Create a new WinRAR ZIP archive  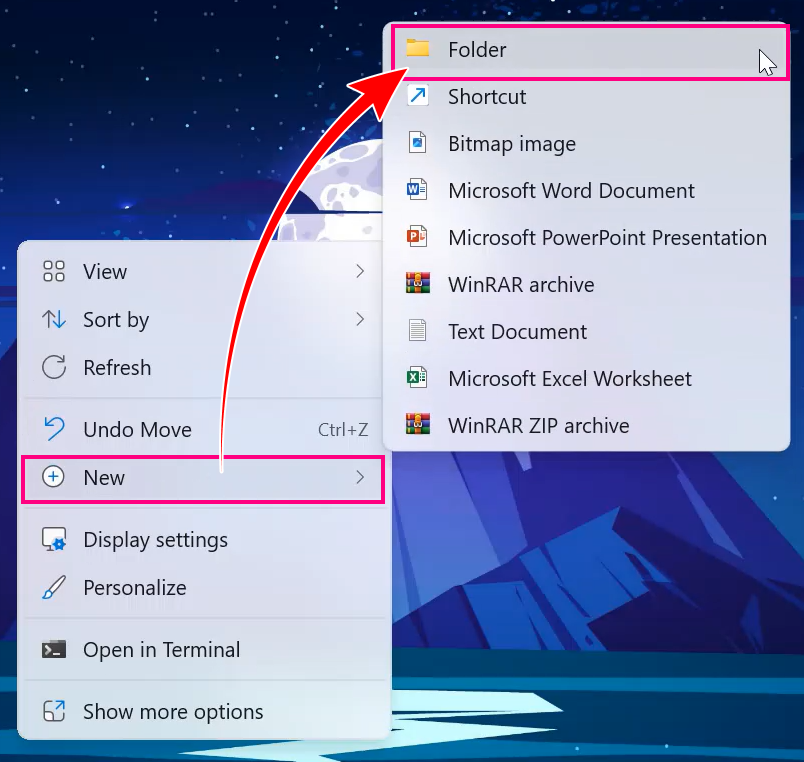pyautogui.click(x=538, y=425)
